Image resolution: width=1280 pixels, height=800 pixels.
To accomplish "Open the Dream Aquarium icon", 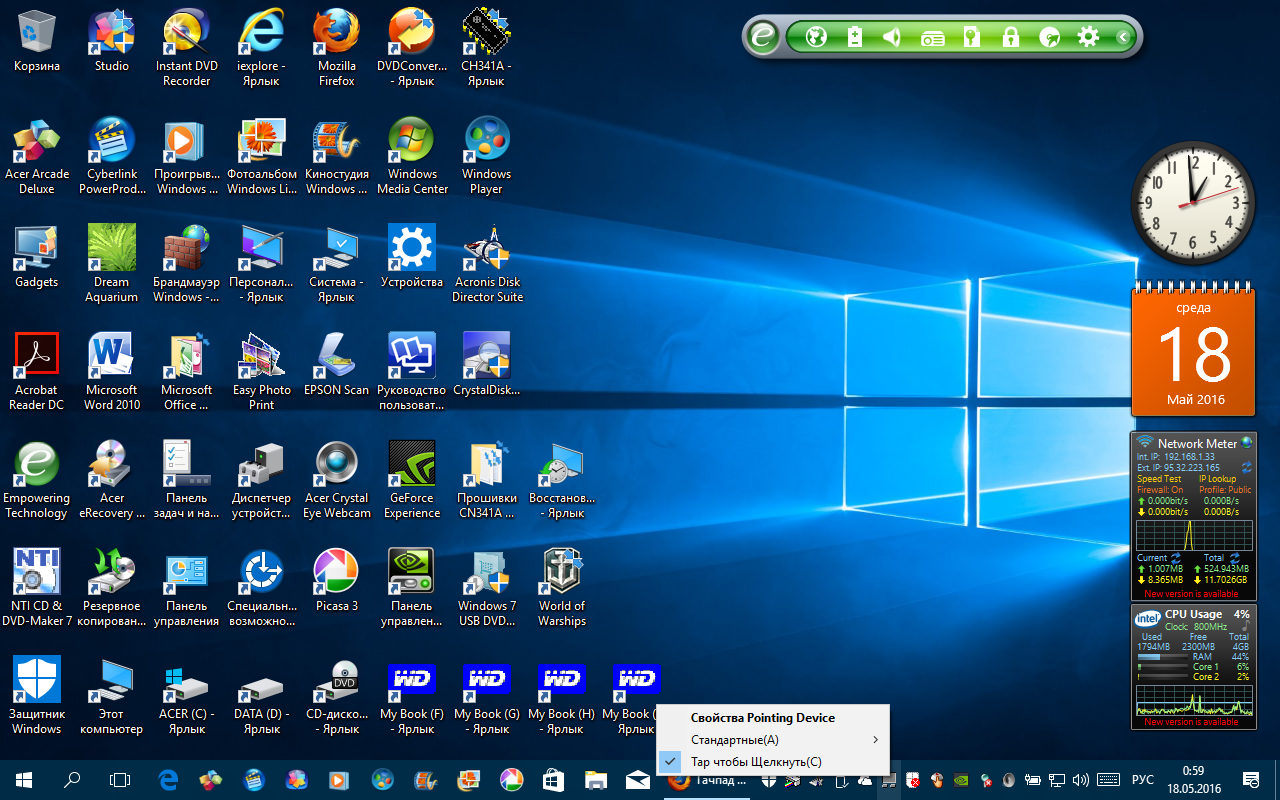I will click(x=112, y=264).
